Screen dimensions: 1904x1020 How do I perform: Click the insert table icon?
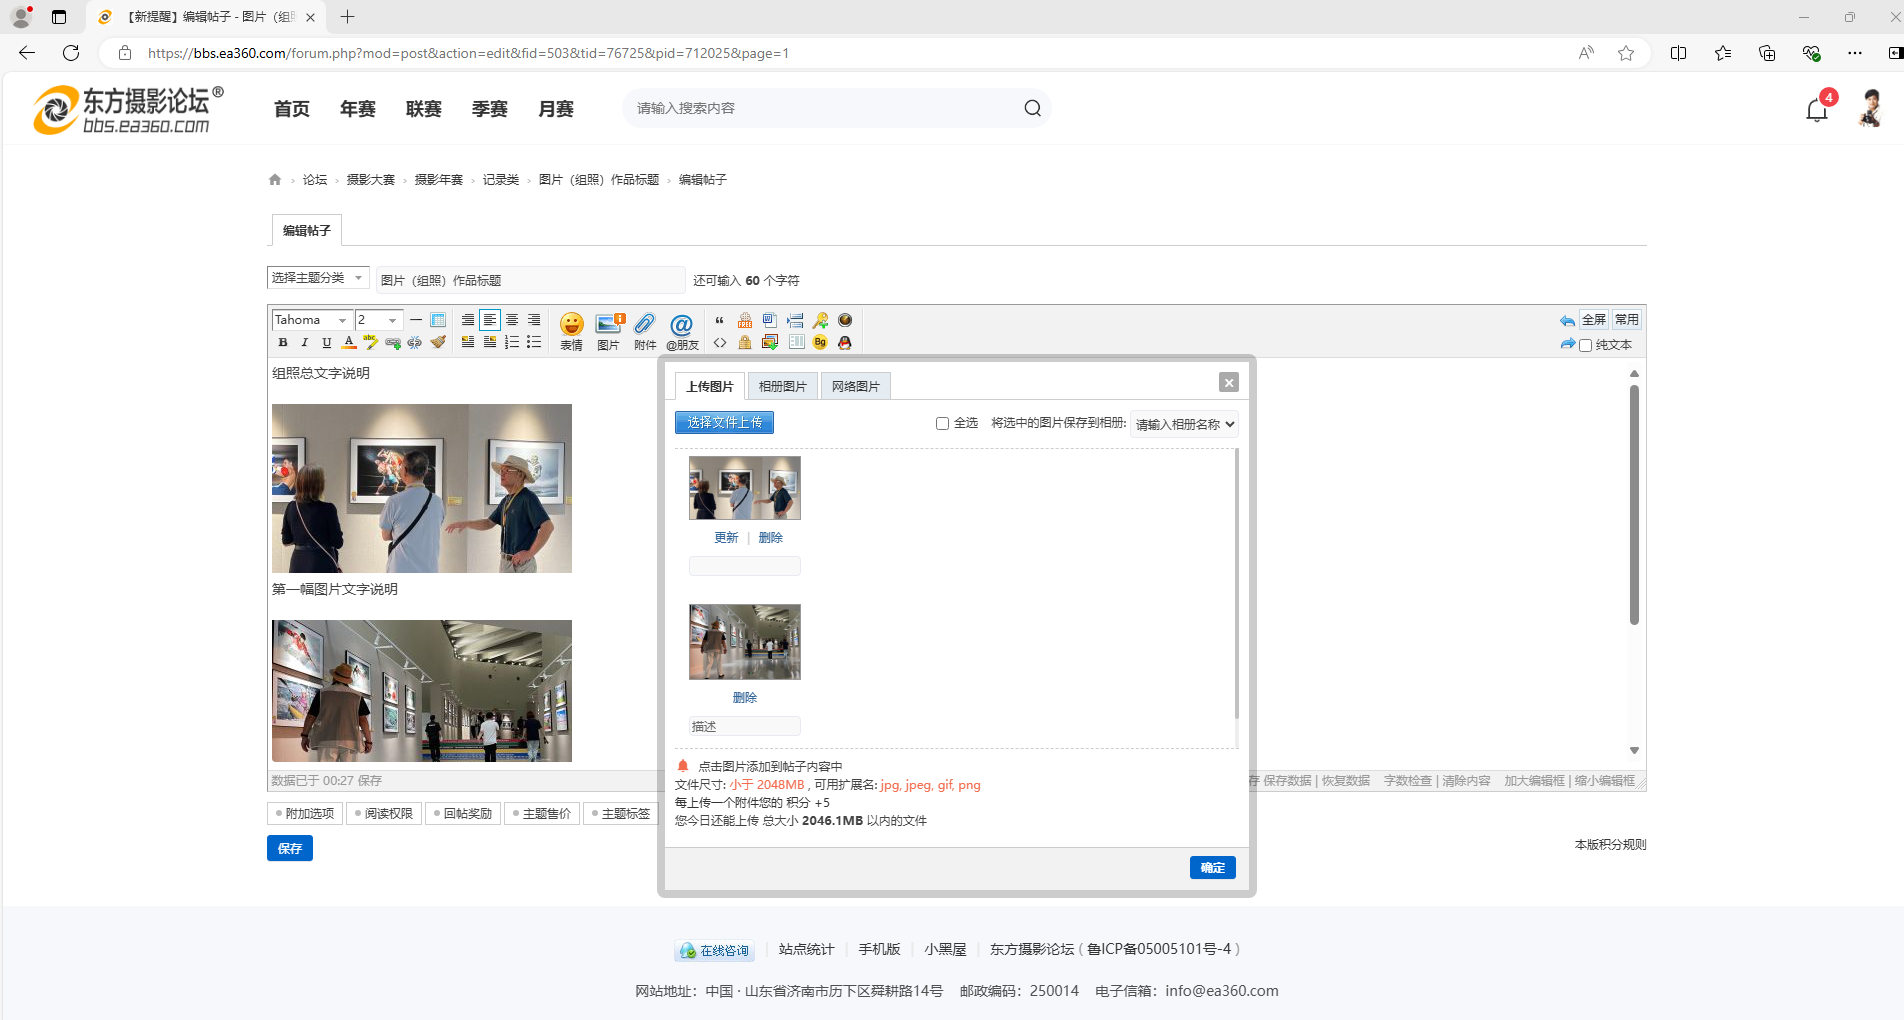click(438, 320)
